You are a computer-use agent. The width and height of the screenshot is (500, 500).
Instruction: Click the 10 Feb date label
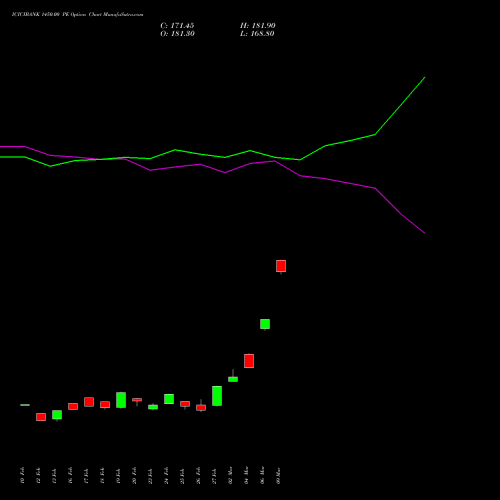click(x=22, y=475)
